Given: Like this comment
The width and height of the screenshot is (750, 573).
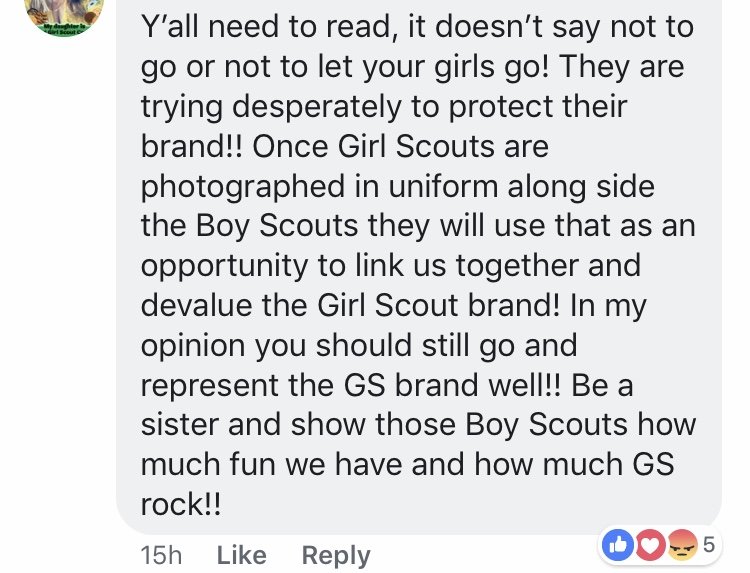Looking at the screenshot, I should (242, 555).
